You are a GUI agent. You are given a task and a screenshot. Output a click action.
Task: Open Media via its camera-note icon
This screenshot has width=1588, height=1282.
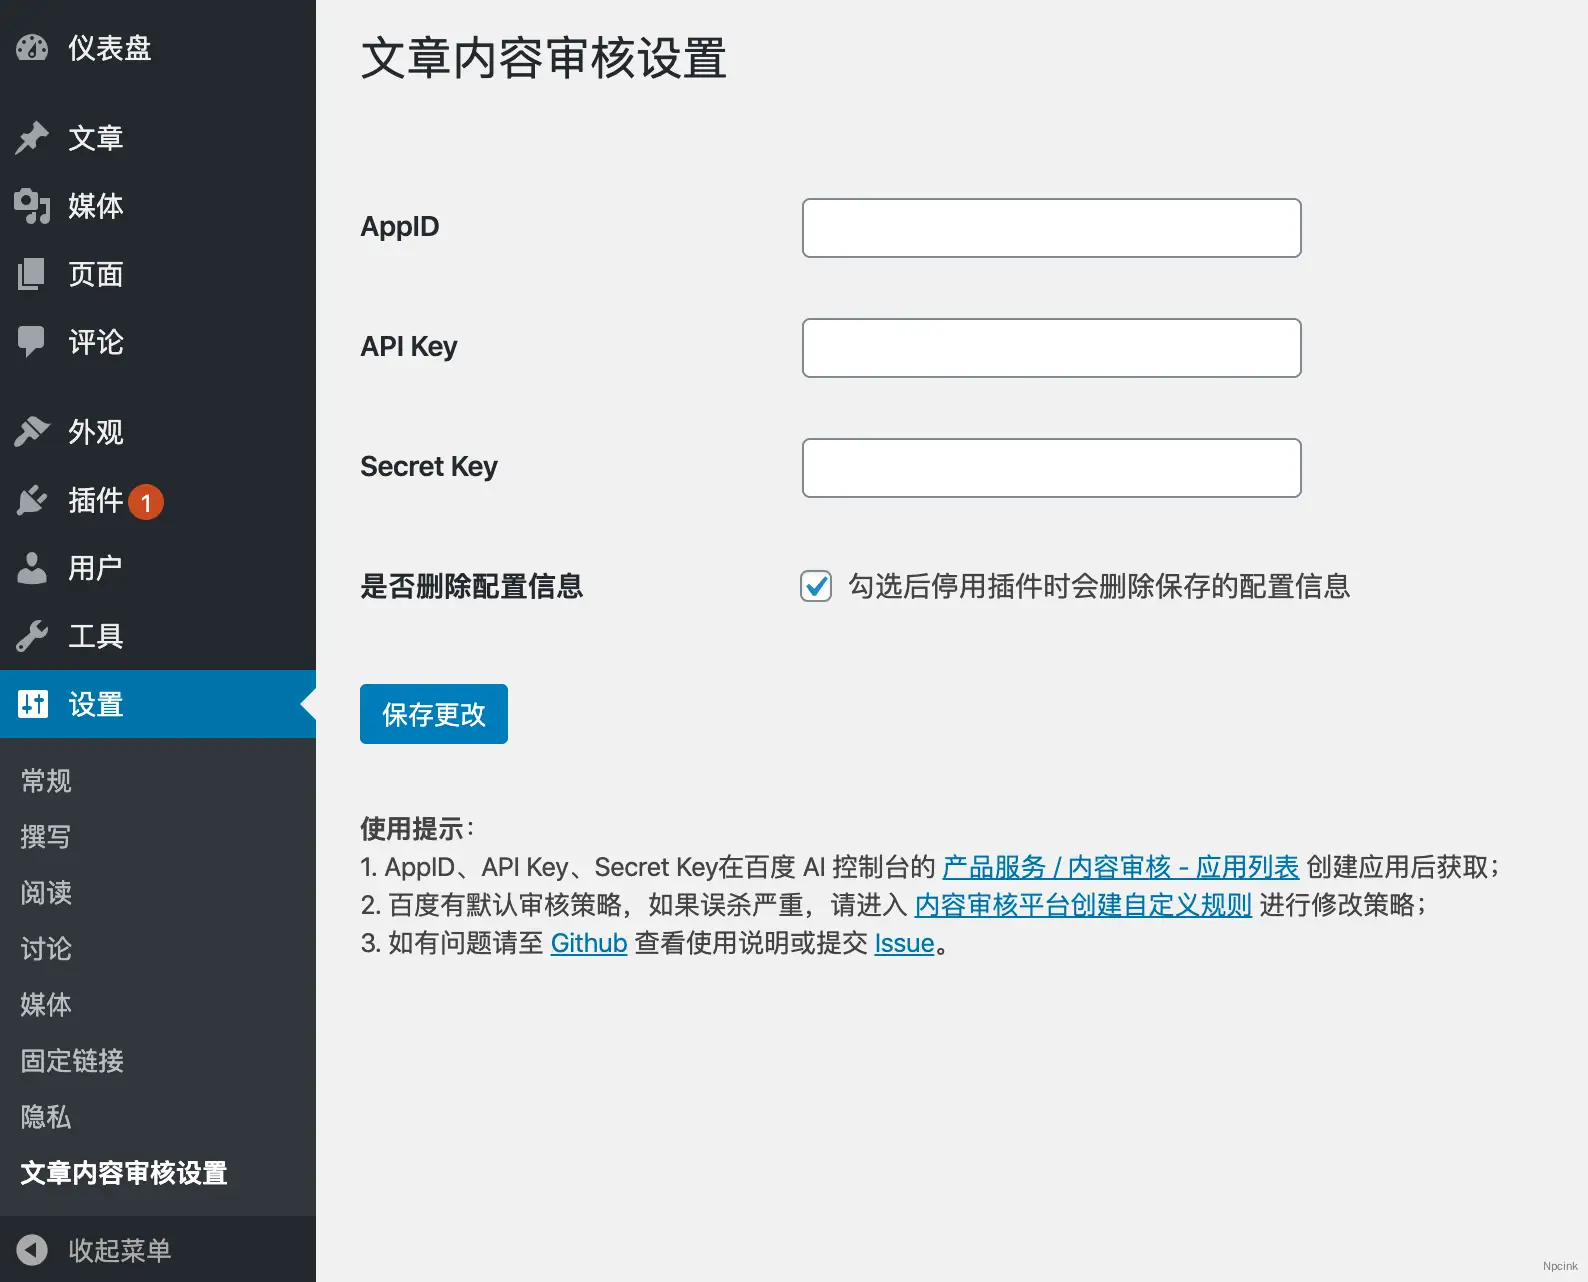(x=32, y=206)
